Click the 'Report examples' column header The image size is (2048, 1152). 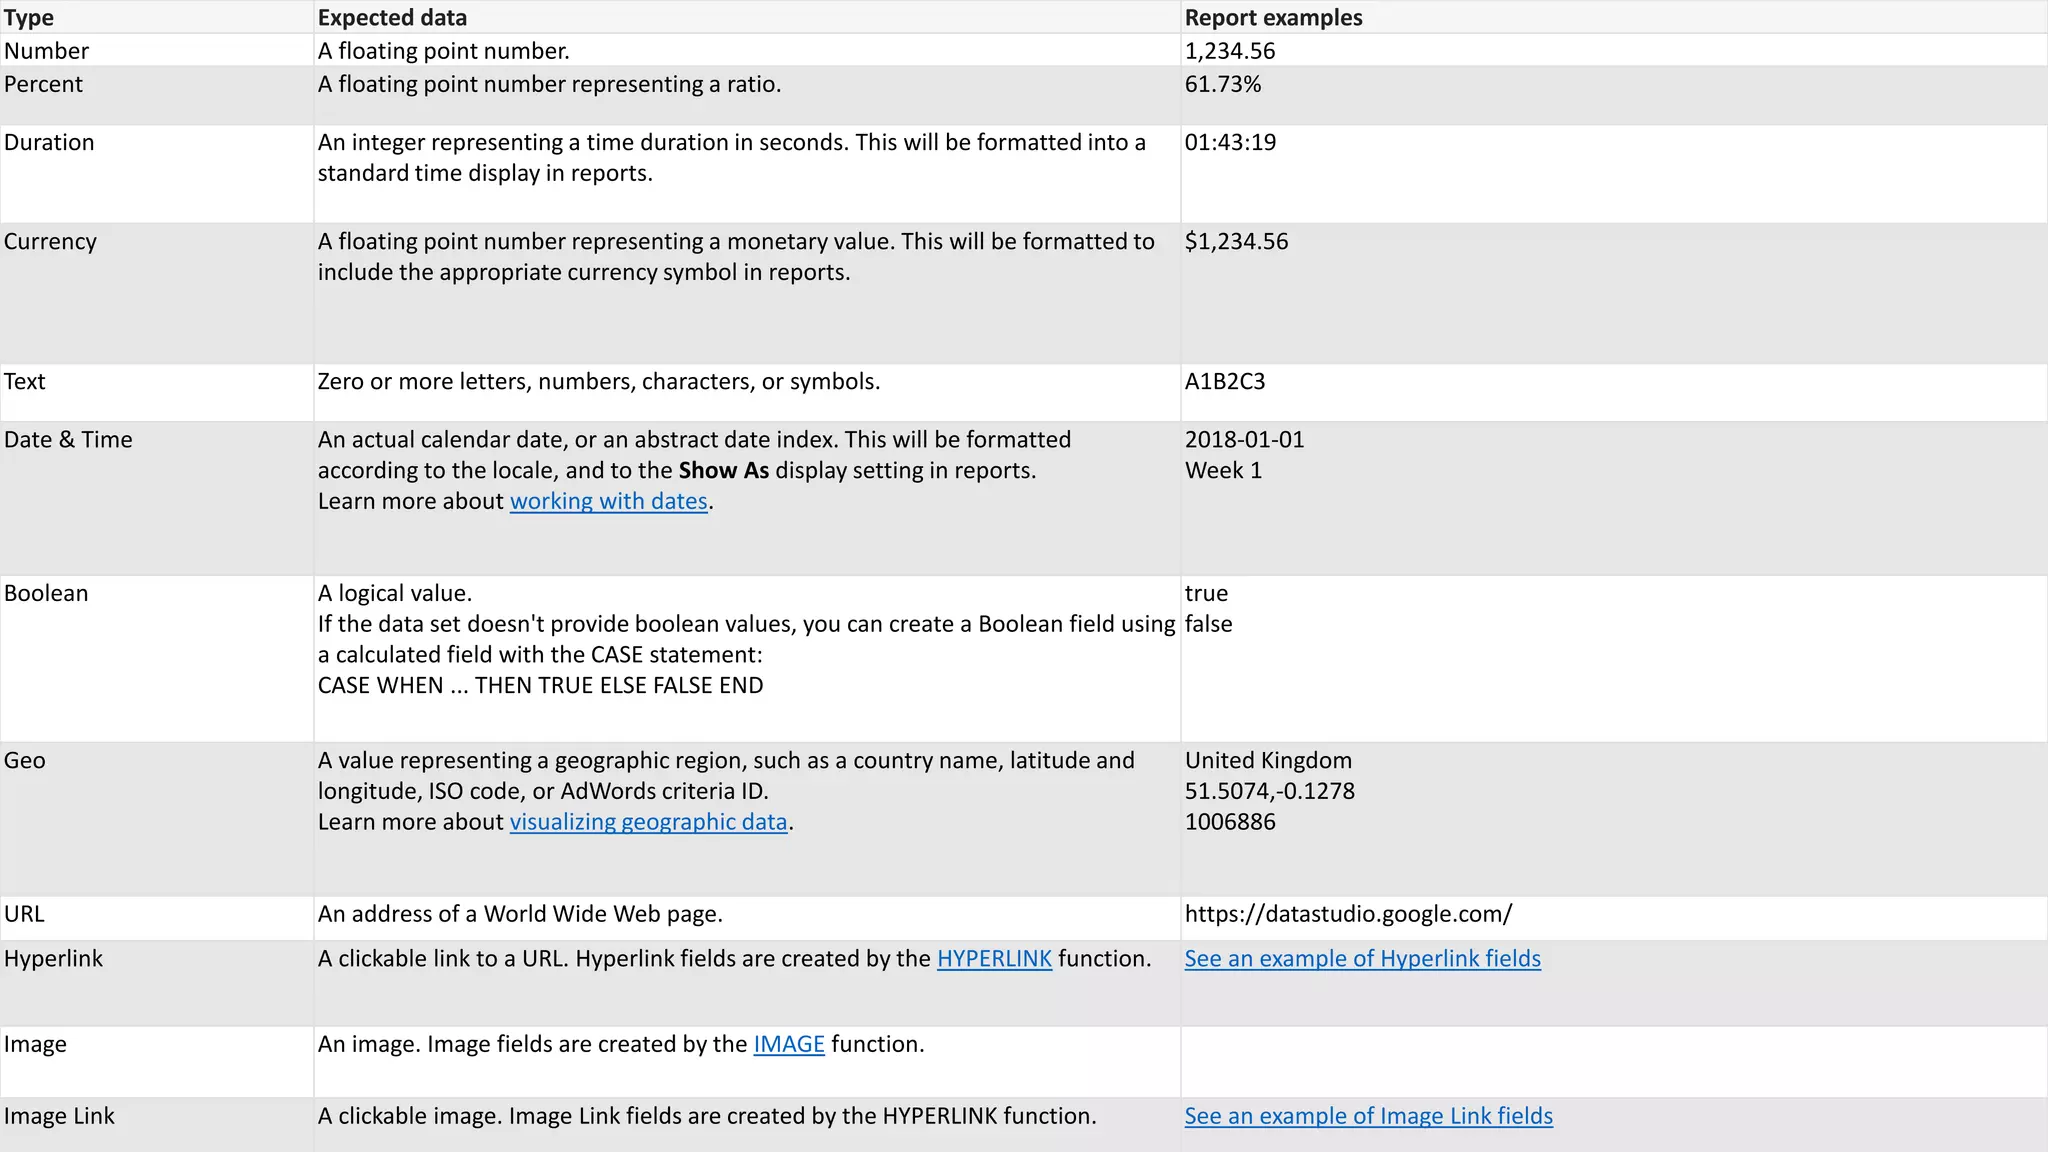[1273, 18]
